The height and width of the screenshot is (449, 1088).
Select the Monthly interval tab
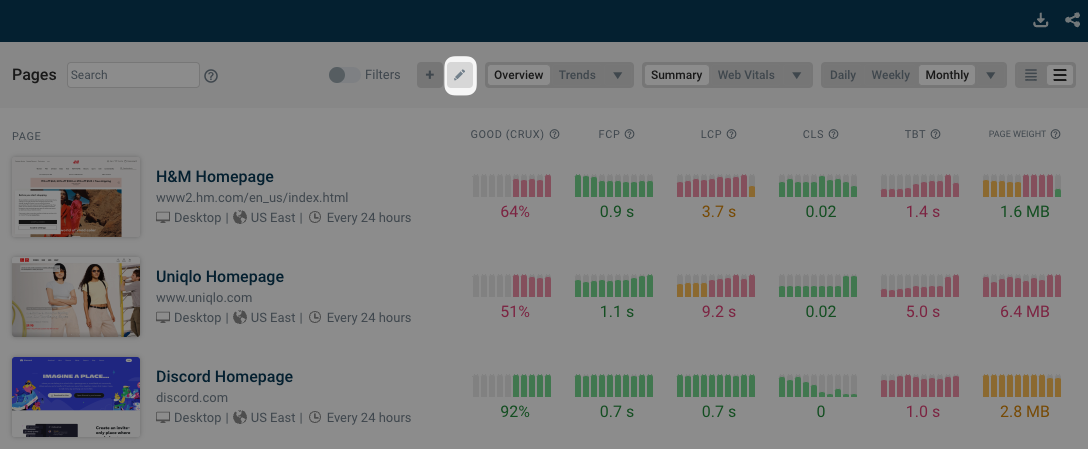(947, 75)
